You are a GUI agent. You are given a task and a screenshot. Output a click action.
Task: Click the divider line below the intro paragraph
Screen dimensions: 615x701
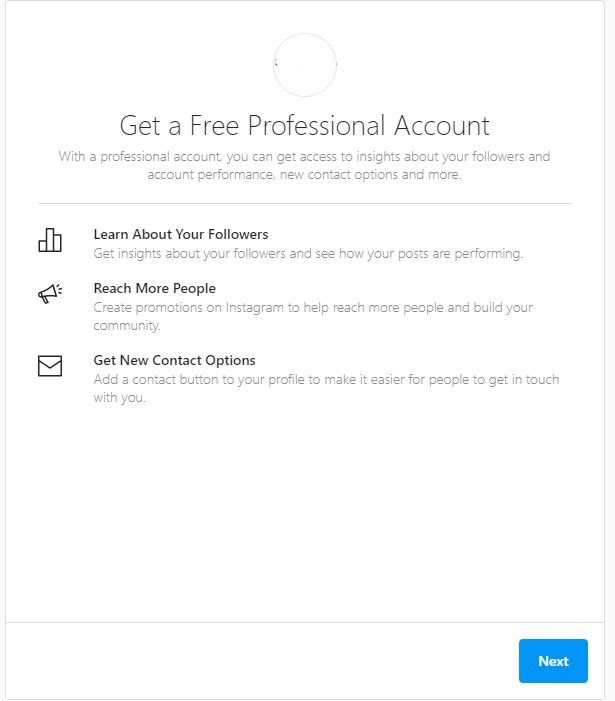coord(305,204)
